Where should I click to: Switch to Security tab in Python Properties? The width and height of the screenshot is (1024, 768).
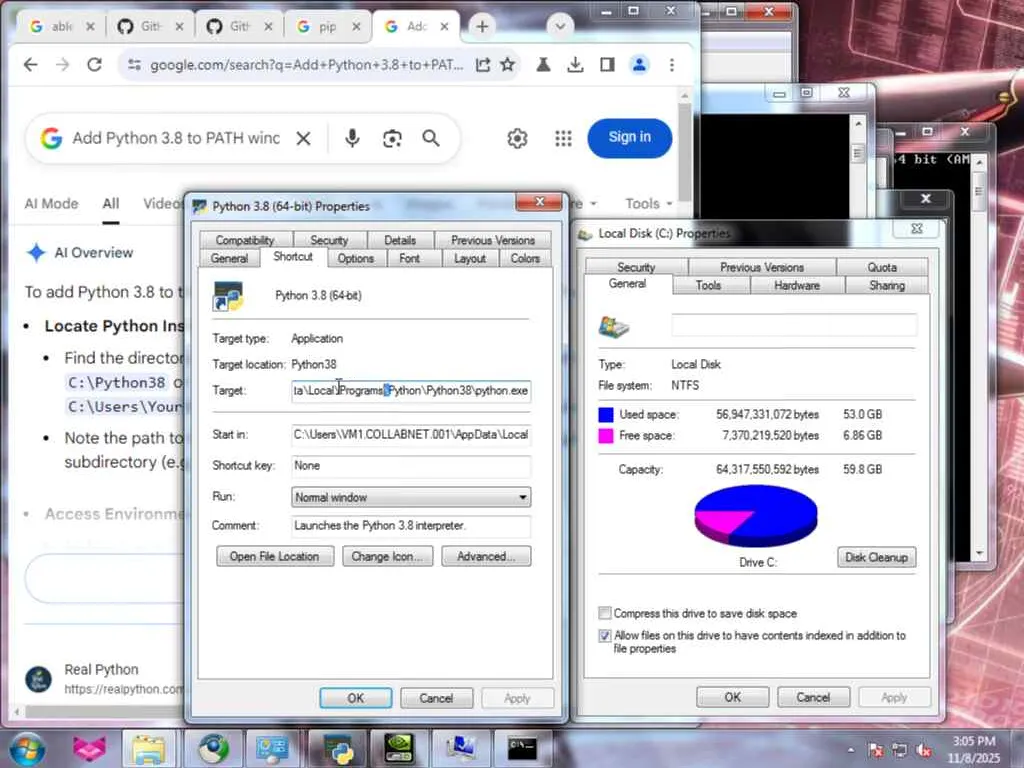(328, 240)
